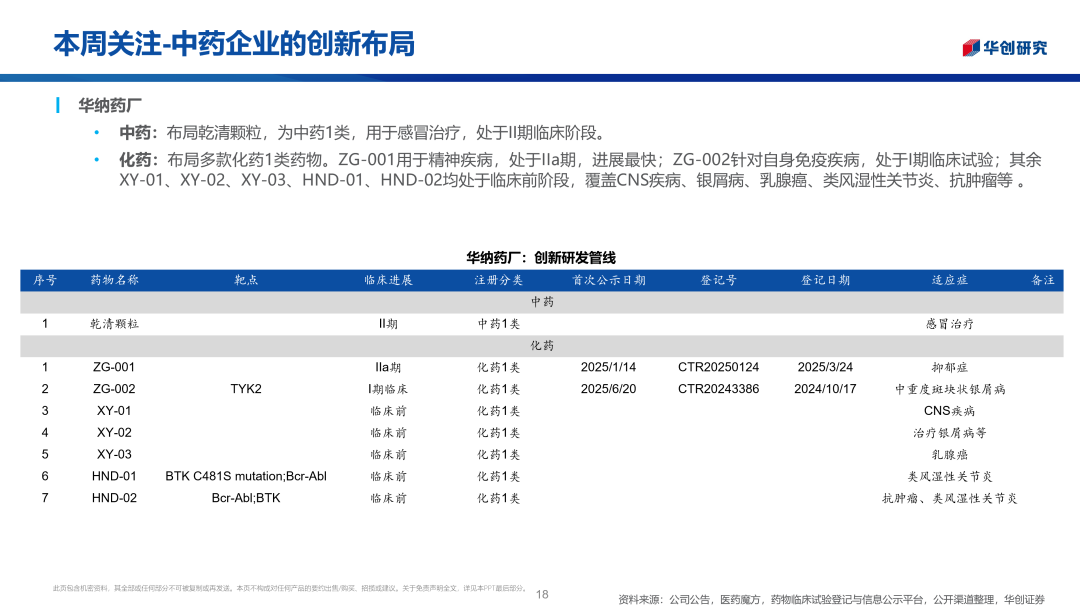This screenshot has height=605, width=1080.
Task: Select the slide title 本周关注-中药企业的创新布局
Action: [x=234, y=43]
